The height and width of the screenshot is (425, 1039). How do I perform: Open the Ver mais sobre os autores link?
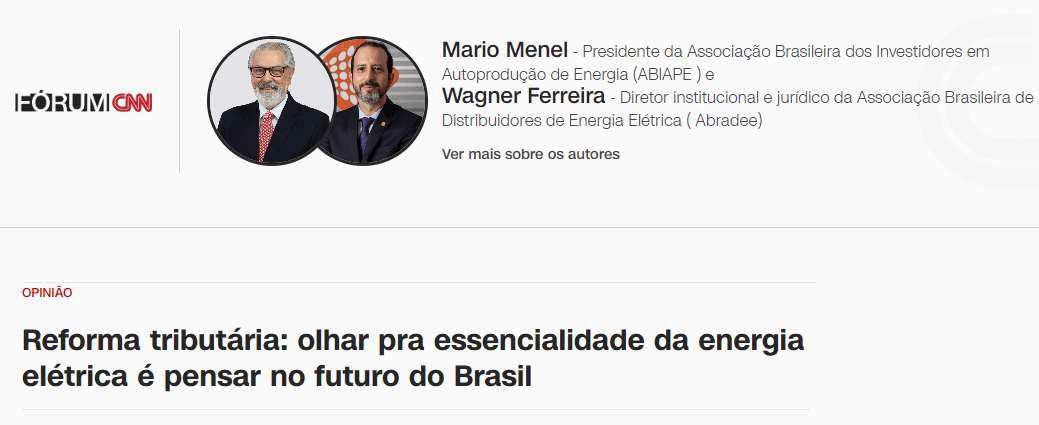[x=531, y=154]
